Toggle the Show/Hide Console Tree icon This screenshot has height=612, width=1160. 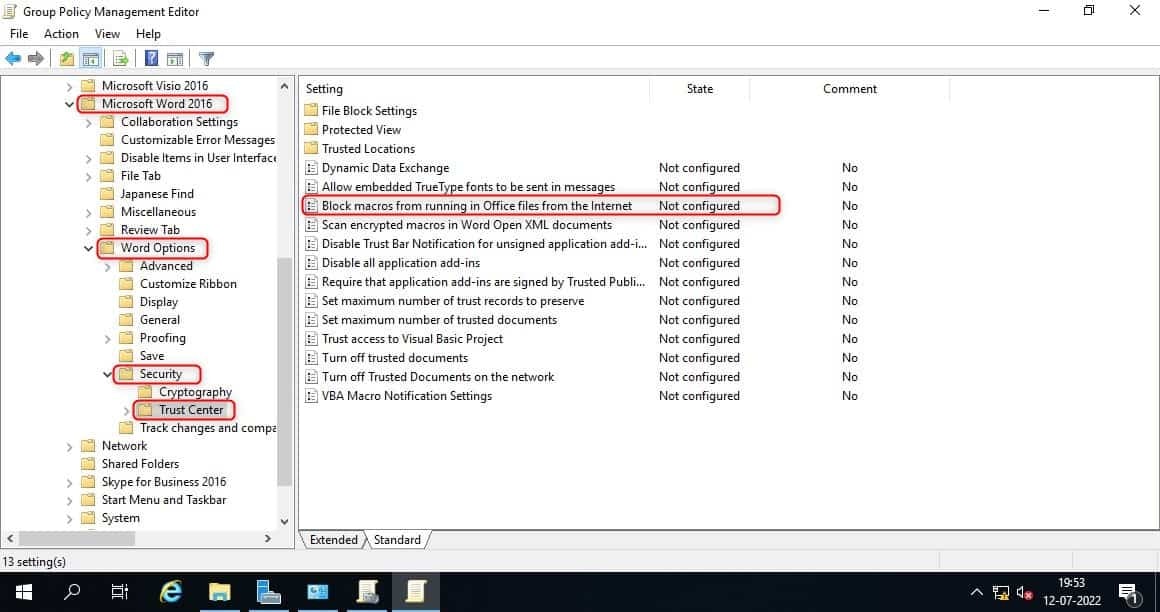click(91, 58)
